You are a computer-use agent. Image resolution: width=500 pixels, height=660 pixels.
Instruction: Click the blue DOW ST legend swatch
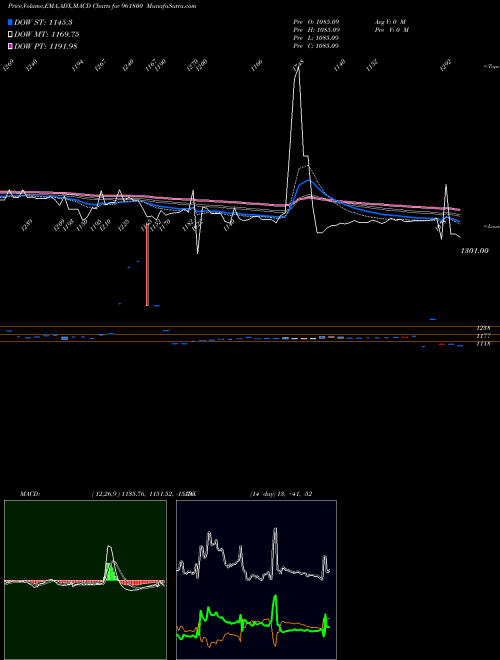pyautogui.click(x=10, y=22)
